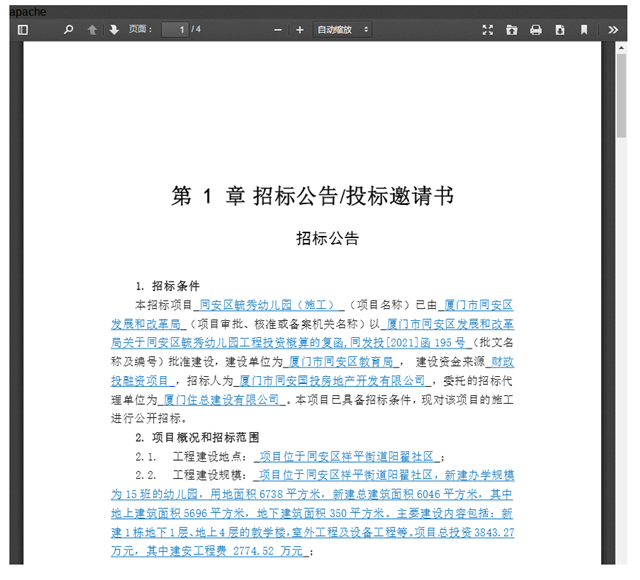Zoom out with the minus button
The width and height of the screenshot is (640, 580).
point(278,30)
